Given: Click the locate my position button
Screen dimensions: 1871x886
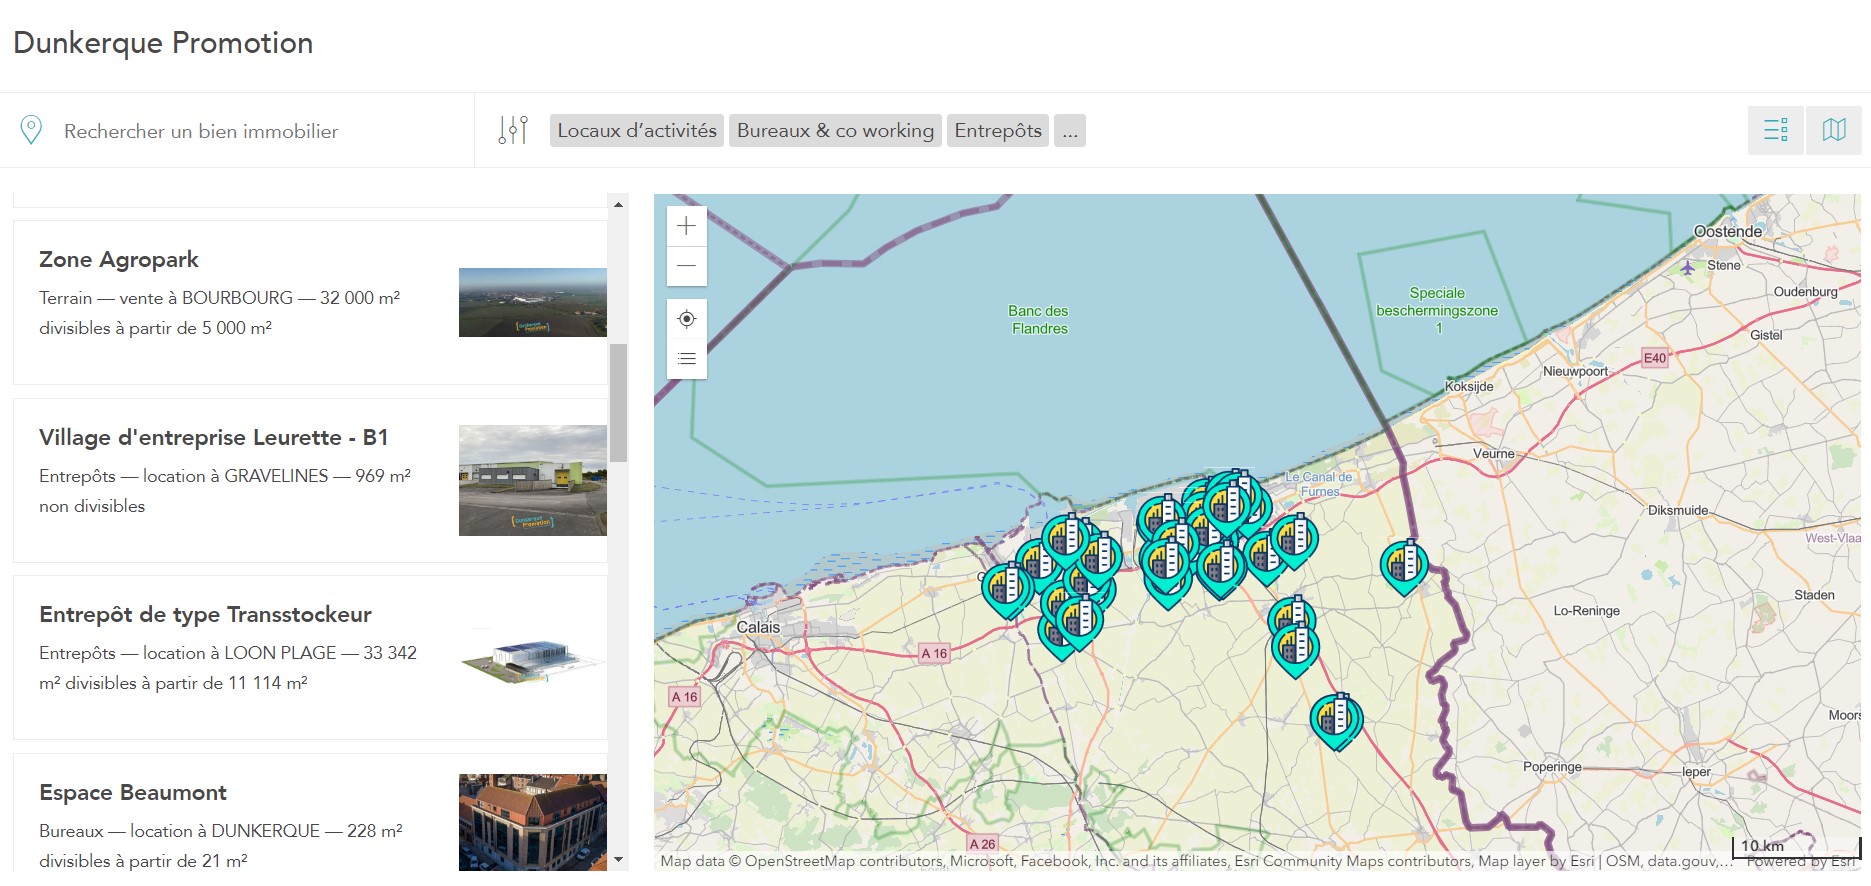Looking at the screenshot, I should click(686, 319).
